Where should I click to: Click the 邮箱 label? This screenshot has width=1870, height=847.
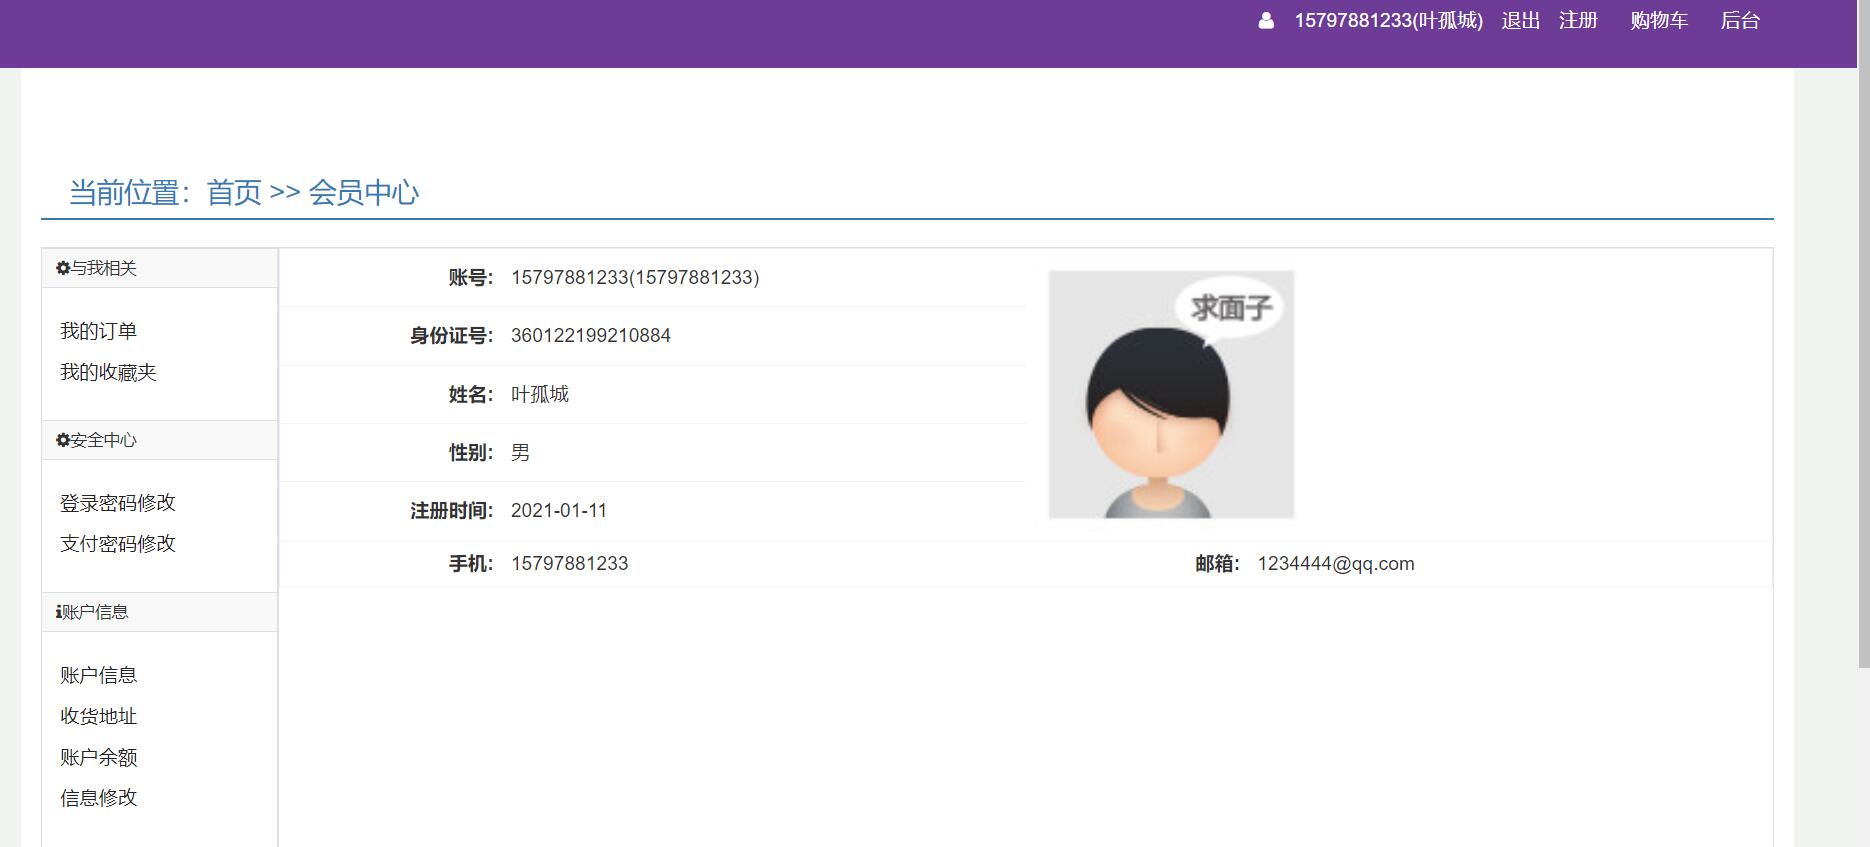[1217, 563]
